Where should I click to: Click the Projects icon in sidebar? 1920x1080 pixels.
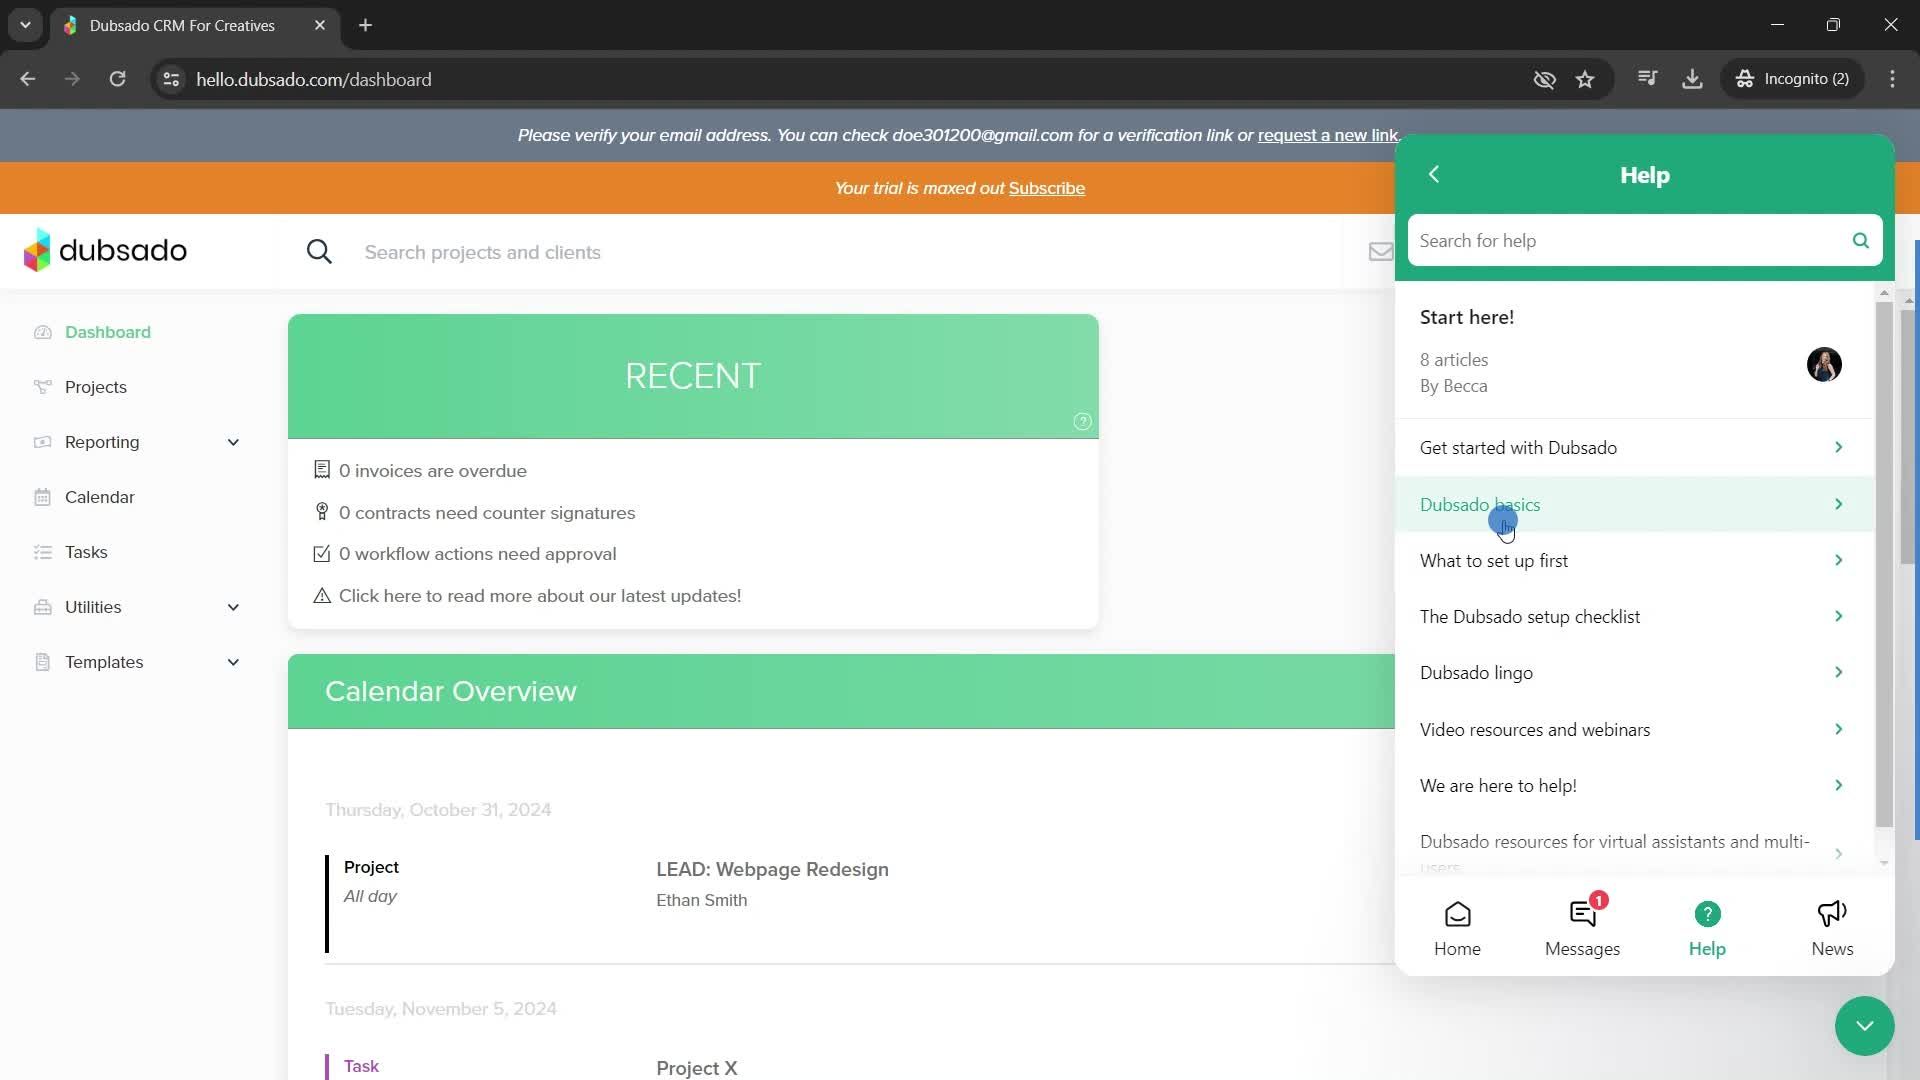tap(42, 387)
